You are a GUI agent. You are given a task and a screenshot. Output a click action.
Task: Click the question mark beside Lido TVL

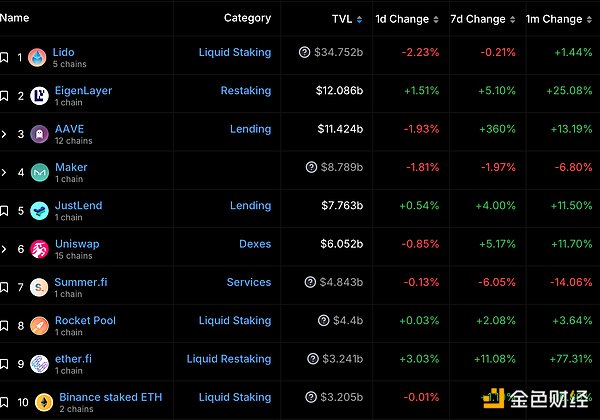tap(304, 52)
